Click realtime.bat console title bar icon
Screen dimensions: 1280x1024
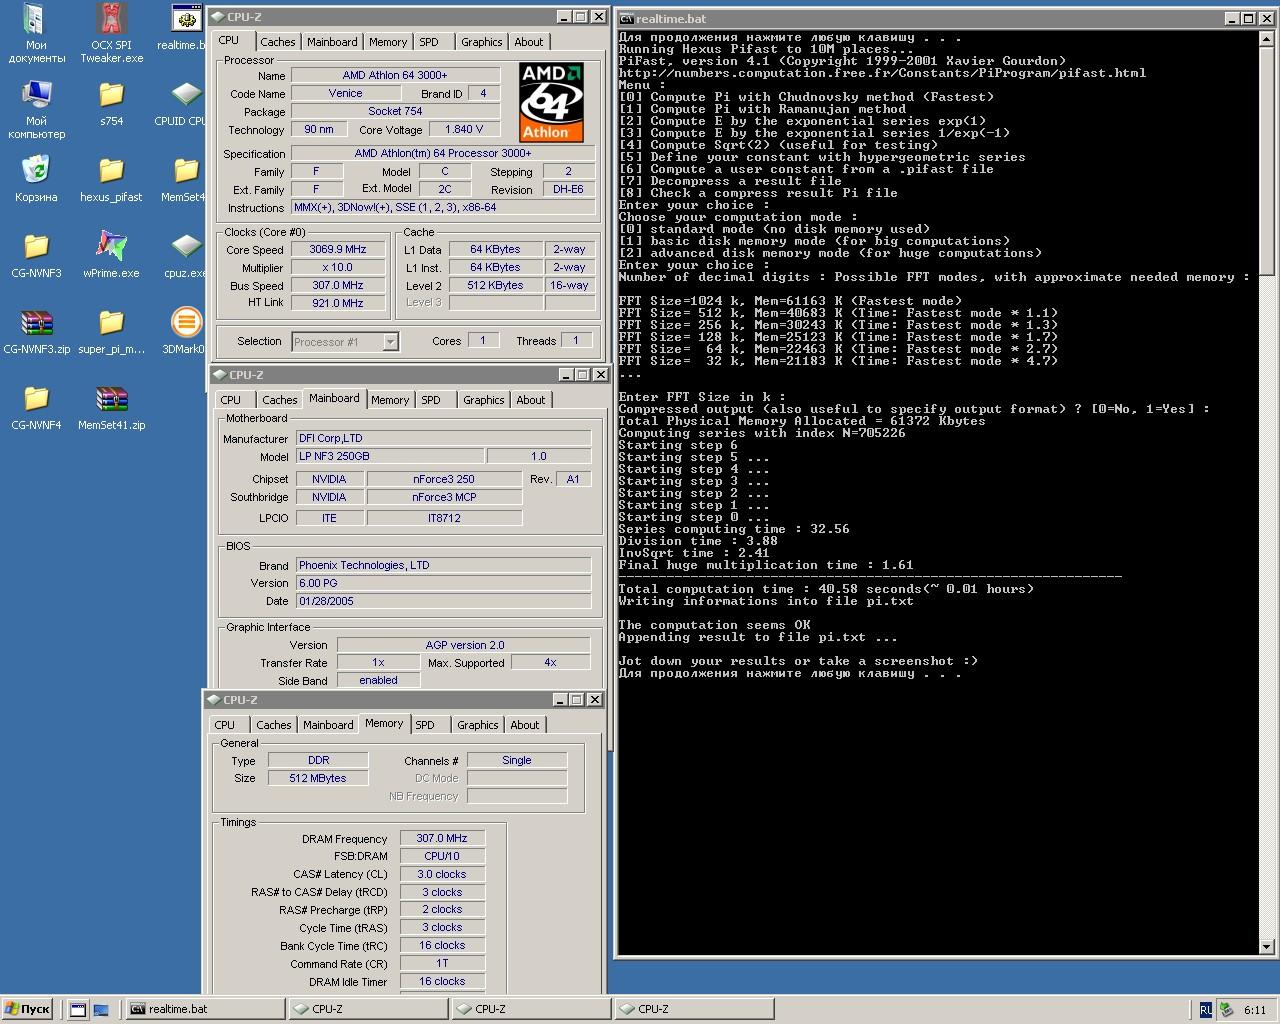point(626,18)
